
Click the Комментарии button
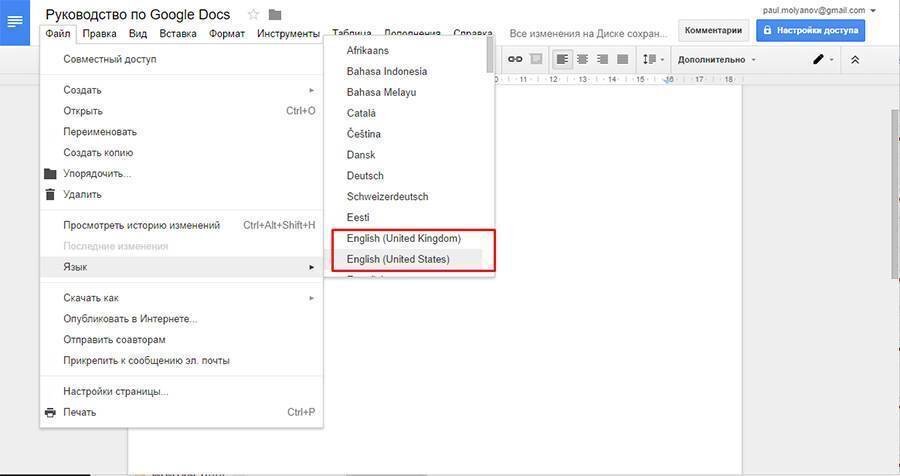point(713,30)
